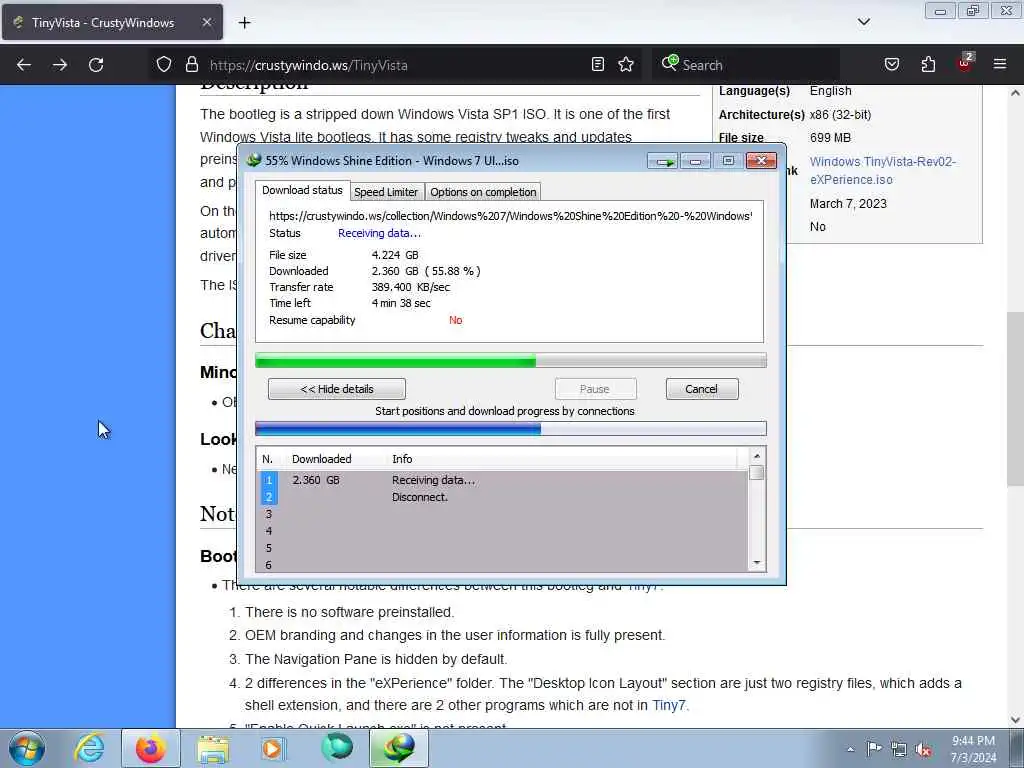Expand the list all tabs chevron

point(864,22)
